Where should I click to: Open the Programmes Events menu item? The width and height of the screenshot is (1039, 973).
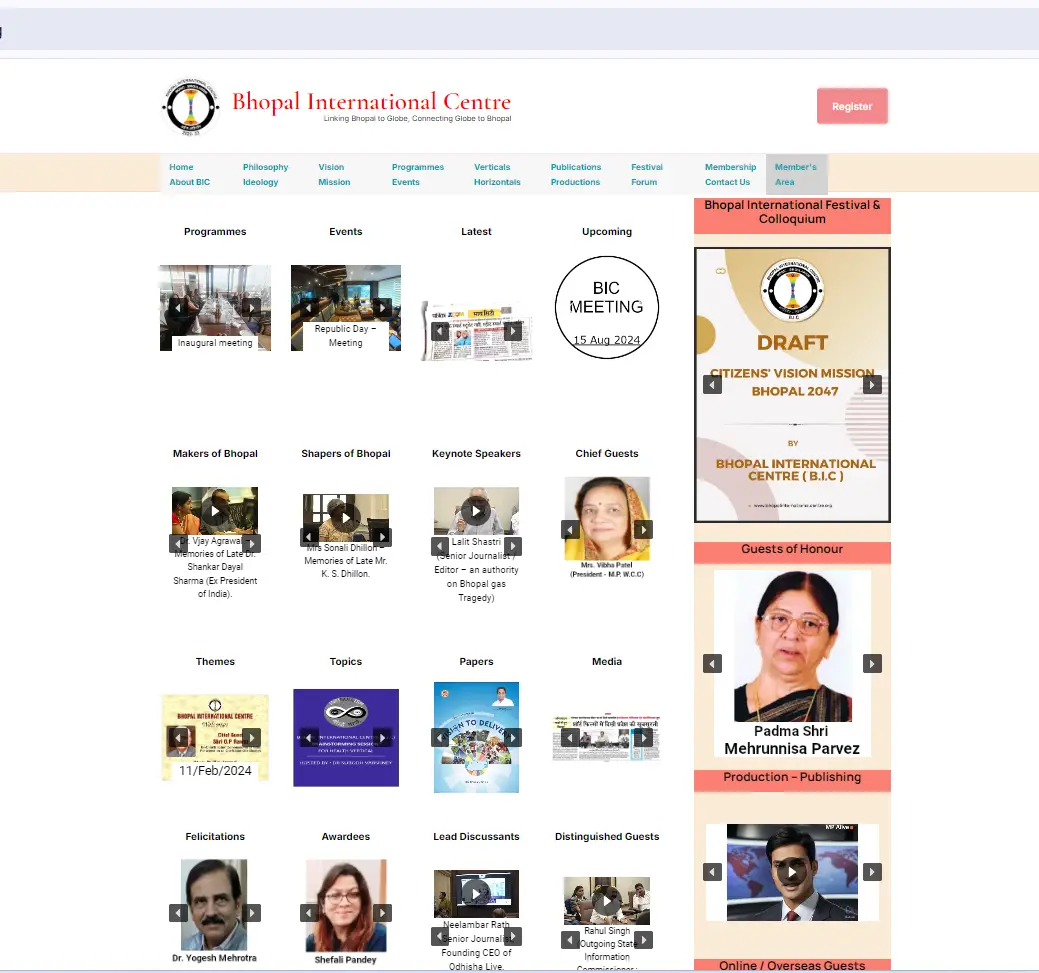(417, 174)
